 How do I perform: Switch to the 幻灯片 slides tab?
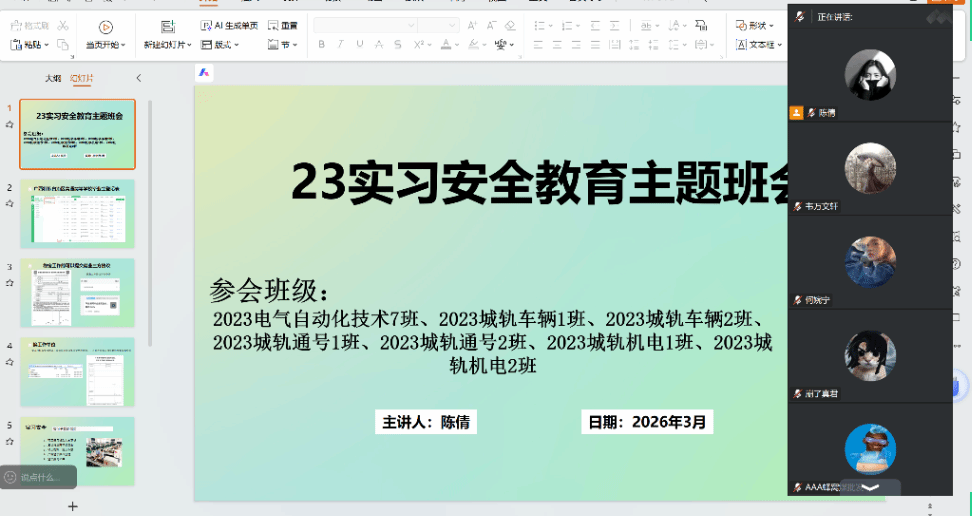coord(82,78)
